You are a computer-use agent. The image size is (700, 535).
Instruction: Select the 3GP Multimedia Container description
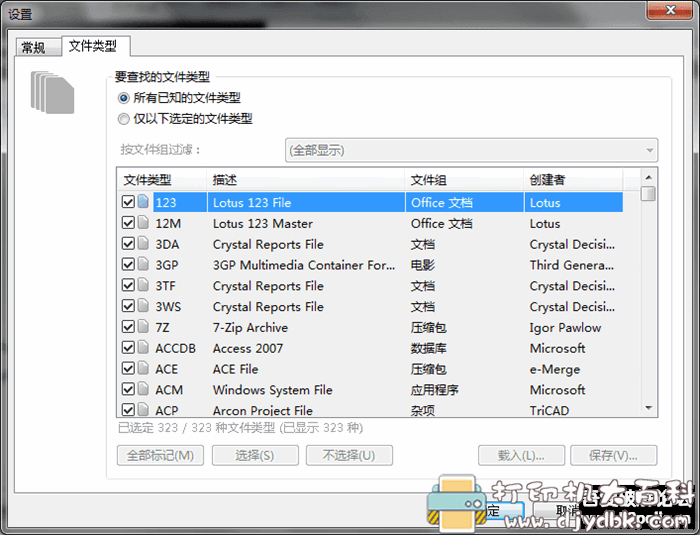pyautogui.click(x=304, y=265)
